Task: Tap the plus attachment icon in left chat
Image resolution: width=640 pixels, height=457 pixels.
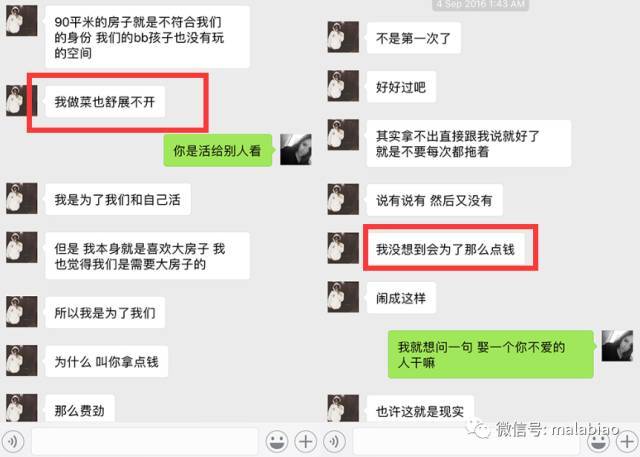Action: point(306,441)
